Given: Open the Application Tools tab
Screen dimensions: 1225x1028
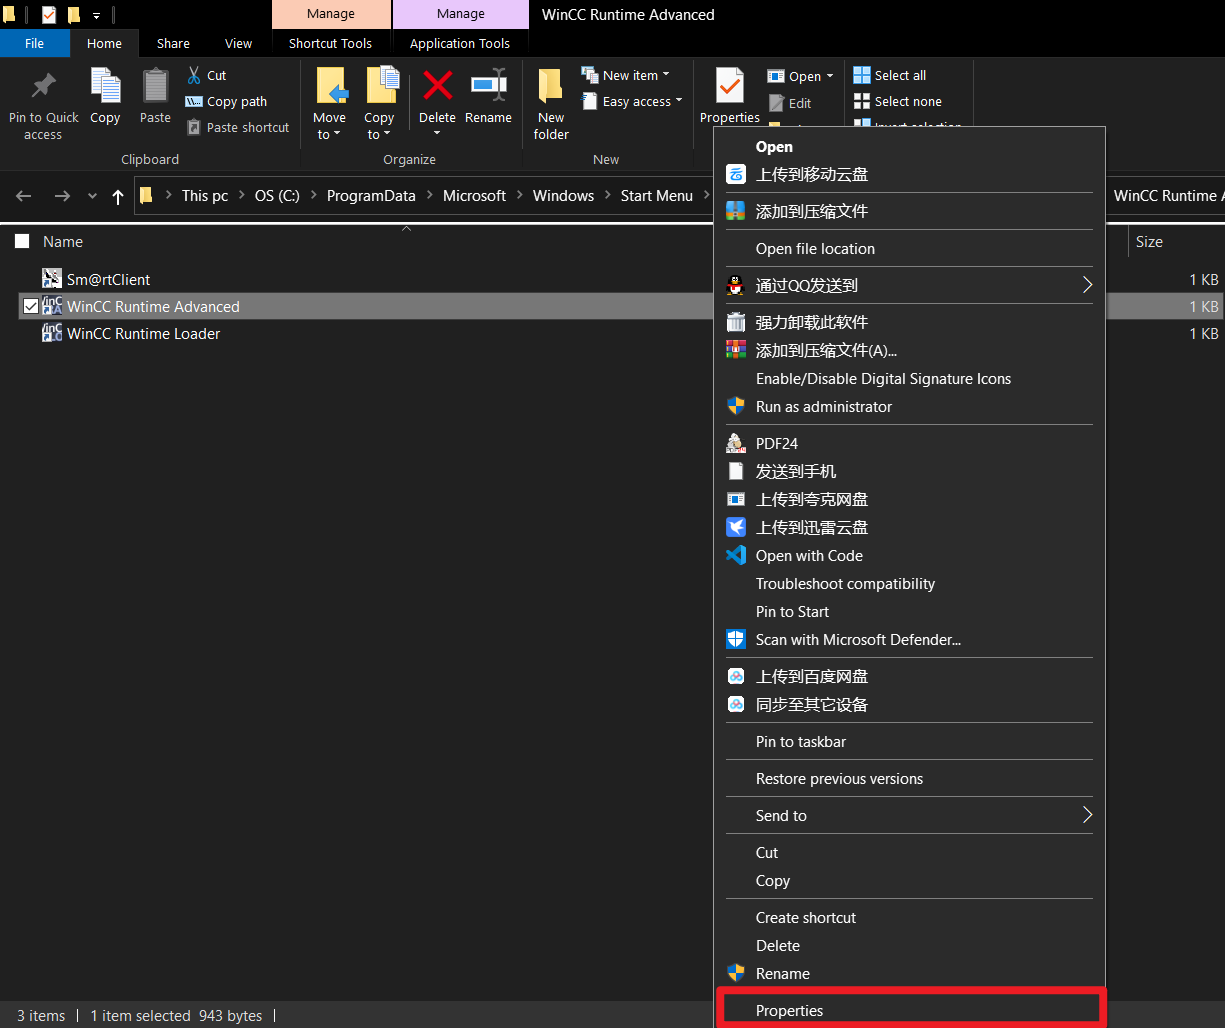Looking at the screenshot, I should [x=460, y=43].
